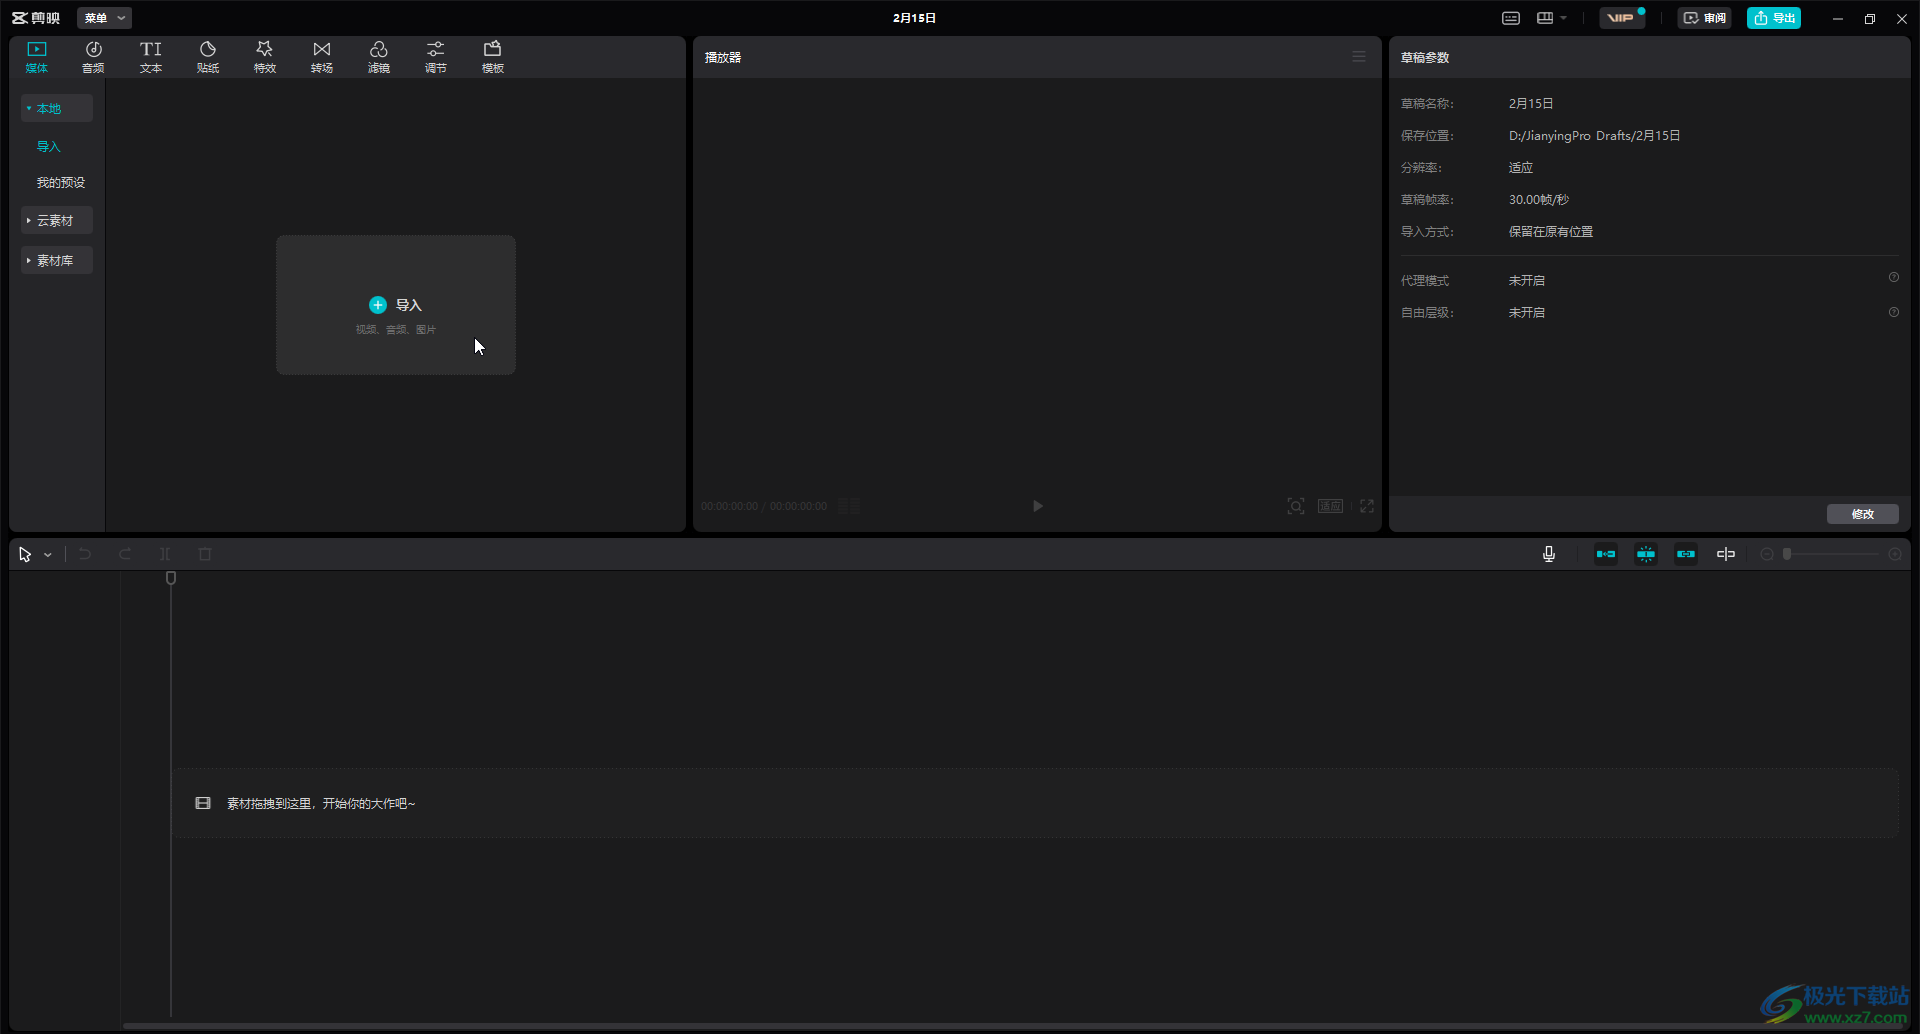This screenshot has height=1034, width=1920.
Task: Click the redo arrow
Action: tap(125, 554)
